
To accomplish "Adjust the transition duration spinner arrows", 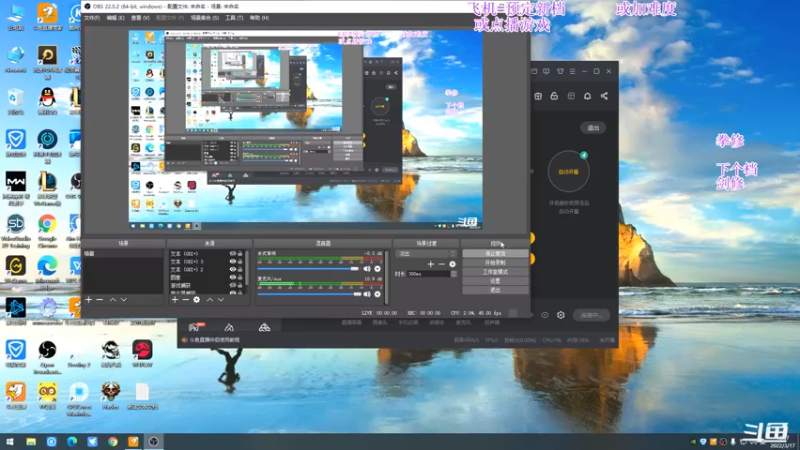I will [454, 274].
